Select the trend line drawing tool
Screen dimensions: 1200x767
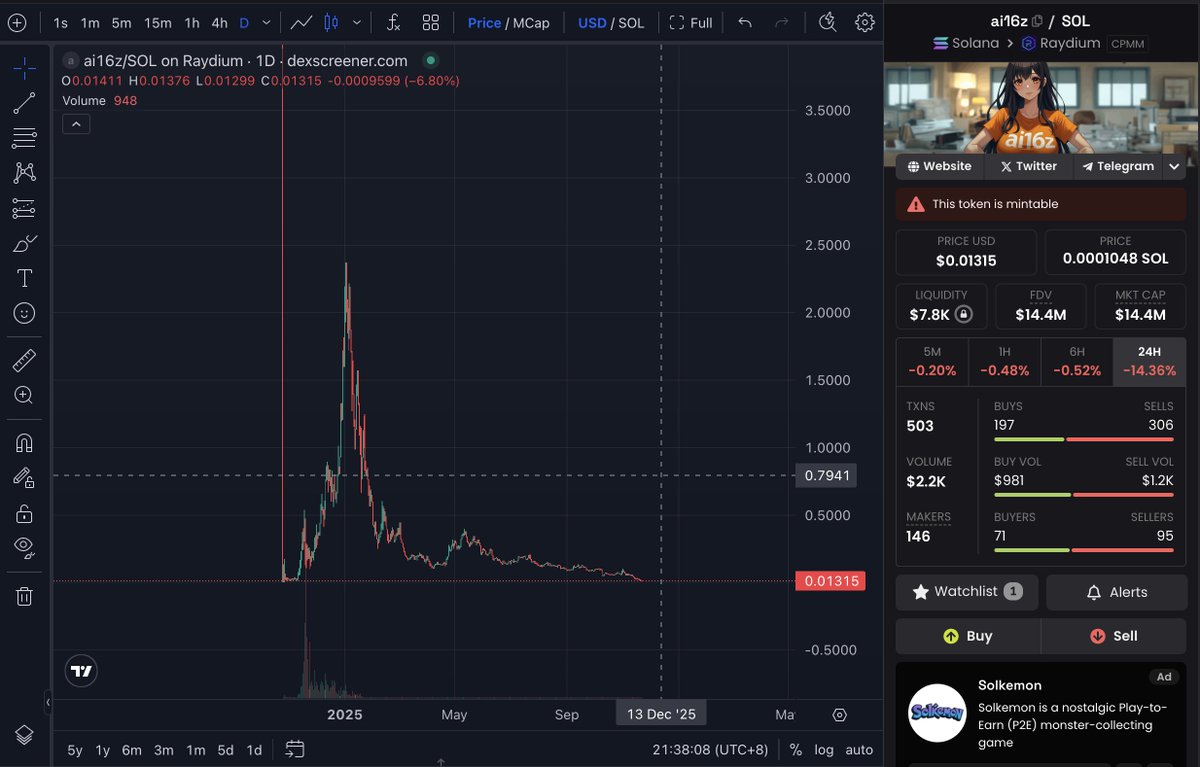point(25,102)
